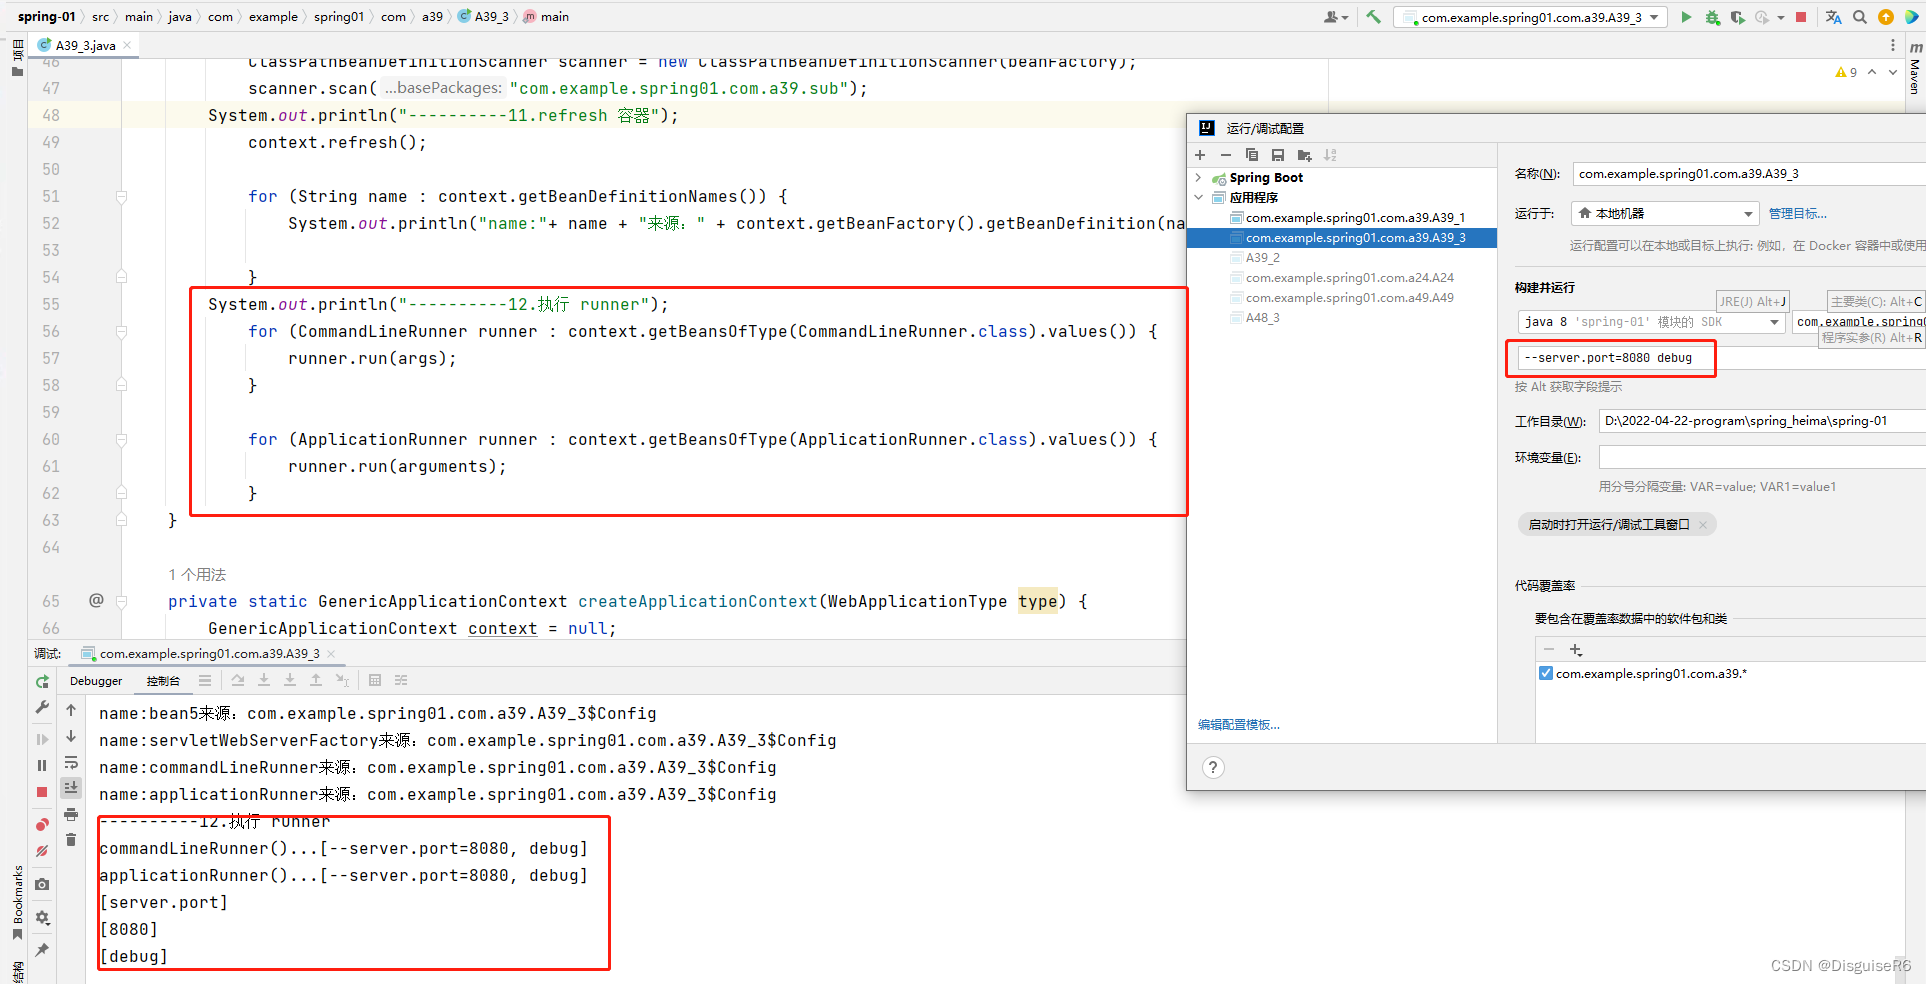Image resolution: width=1926 pixels, height=984 pixels.
Task: Click the 管理目标... link
Action: 1797,214
